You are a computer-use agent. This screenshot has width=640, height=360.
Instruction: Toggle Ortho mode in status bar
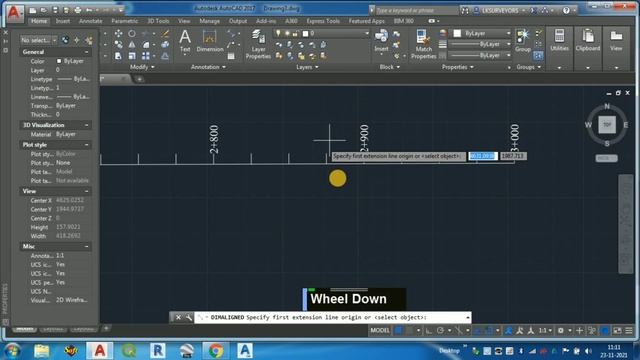point(429,330)
